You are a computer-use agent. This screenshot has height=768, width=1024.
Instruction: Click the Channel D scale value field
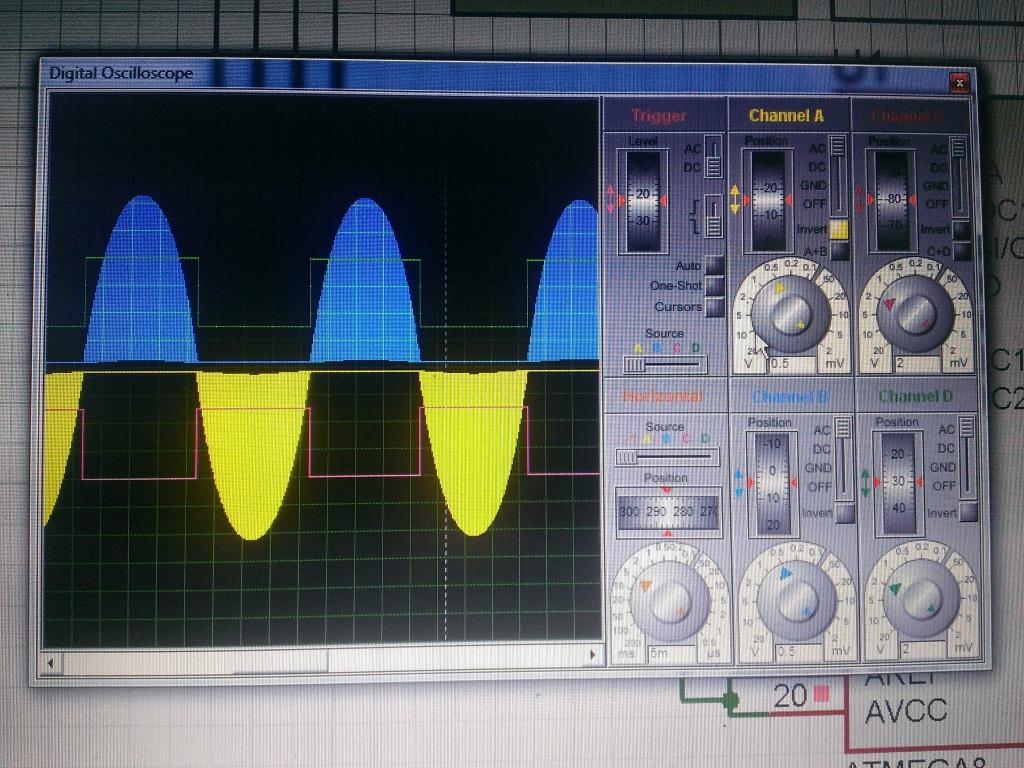[x=922, y=649]
